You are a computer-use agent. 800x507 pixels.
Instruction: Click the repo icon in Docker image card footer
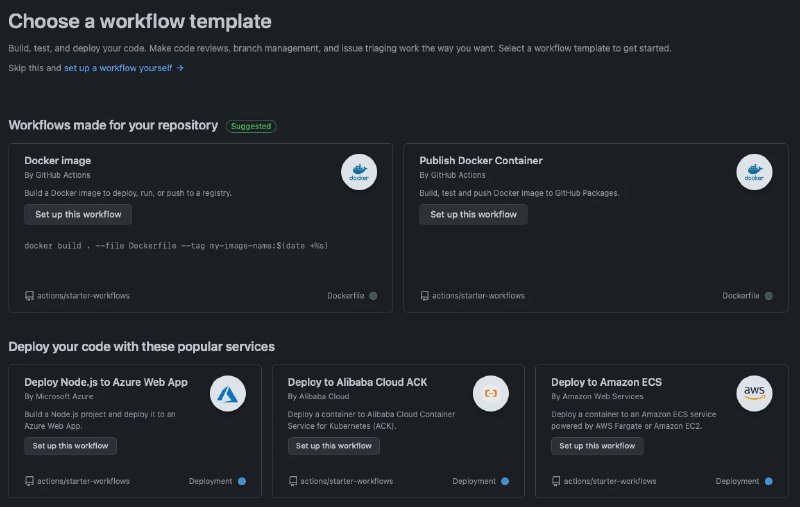tap(29, 296)
